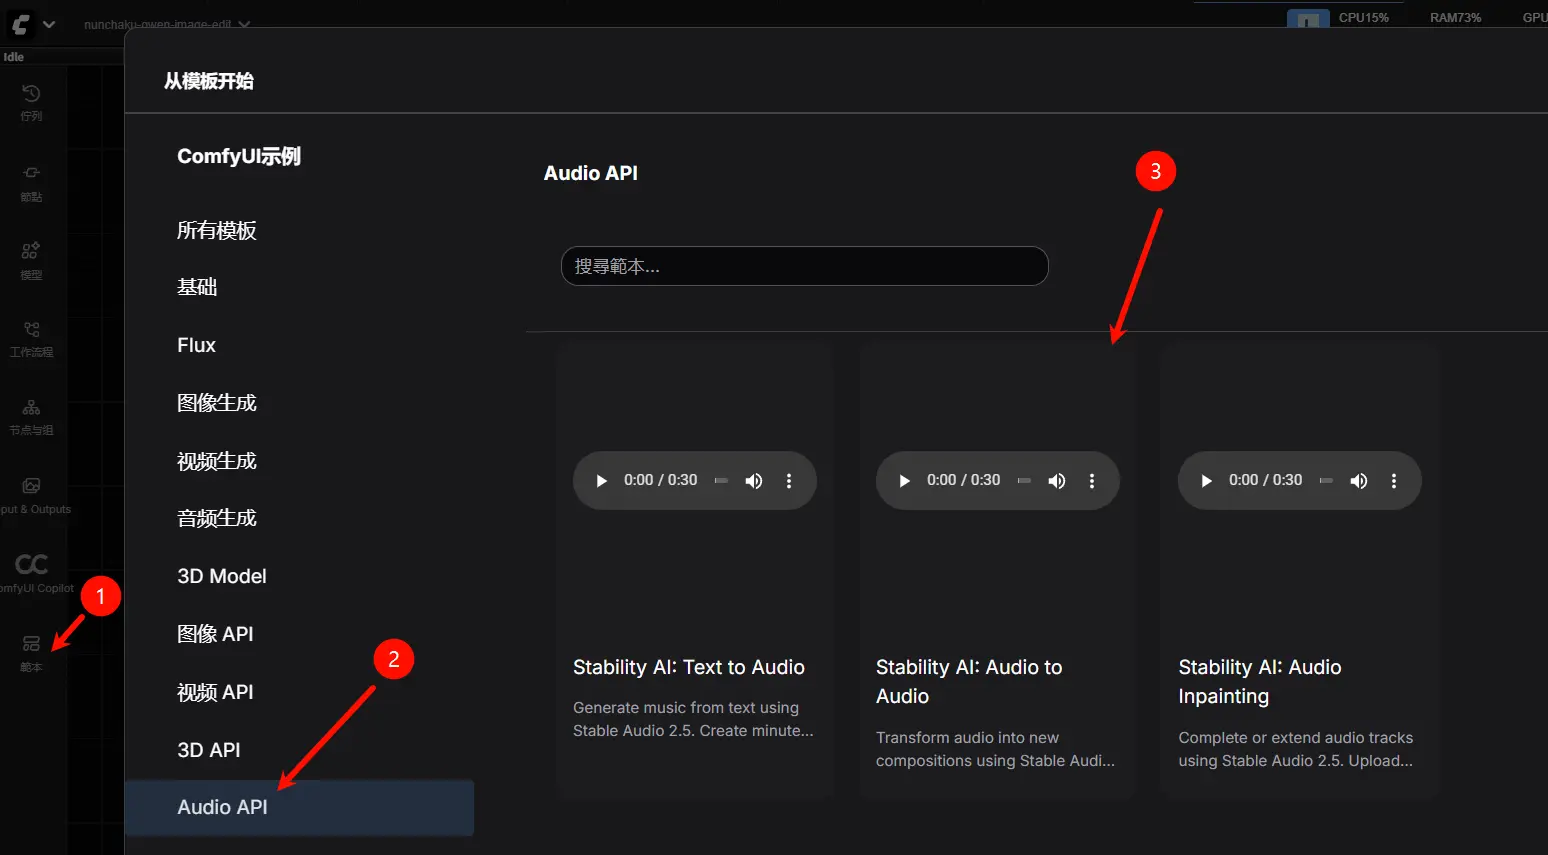This screenshot has width=1548, height=855.
Task: Switch to the Audio API category
Action: pos(221,807)
